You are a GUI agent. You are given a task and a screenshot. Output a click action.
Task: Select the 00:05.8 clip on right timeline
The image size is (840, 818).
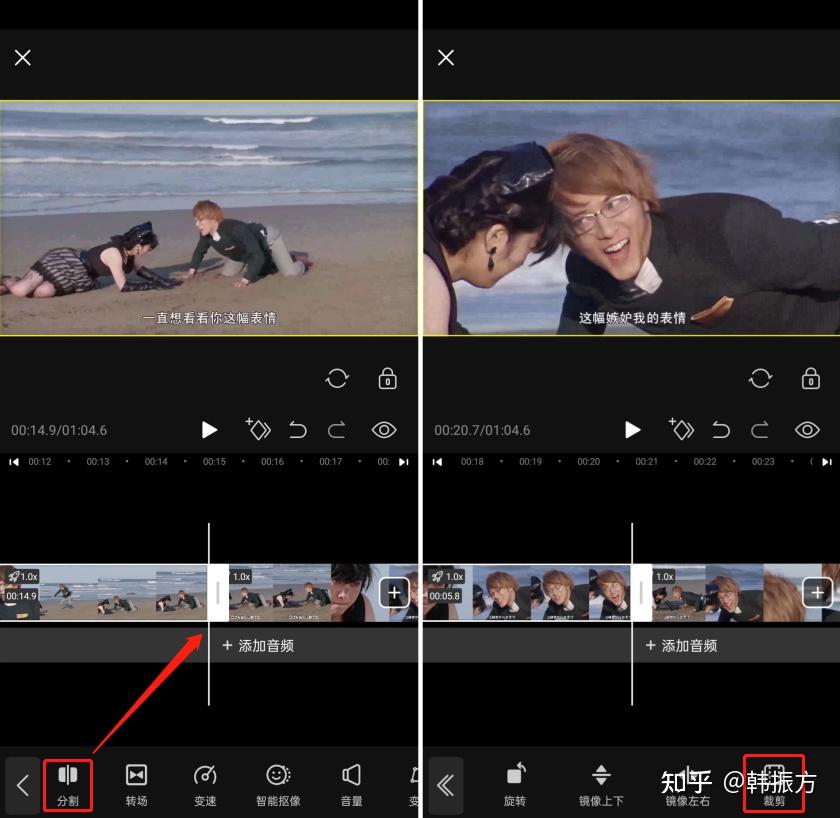pos(527,593)
